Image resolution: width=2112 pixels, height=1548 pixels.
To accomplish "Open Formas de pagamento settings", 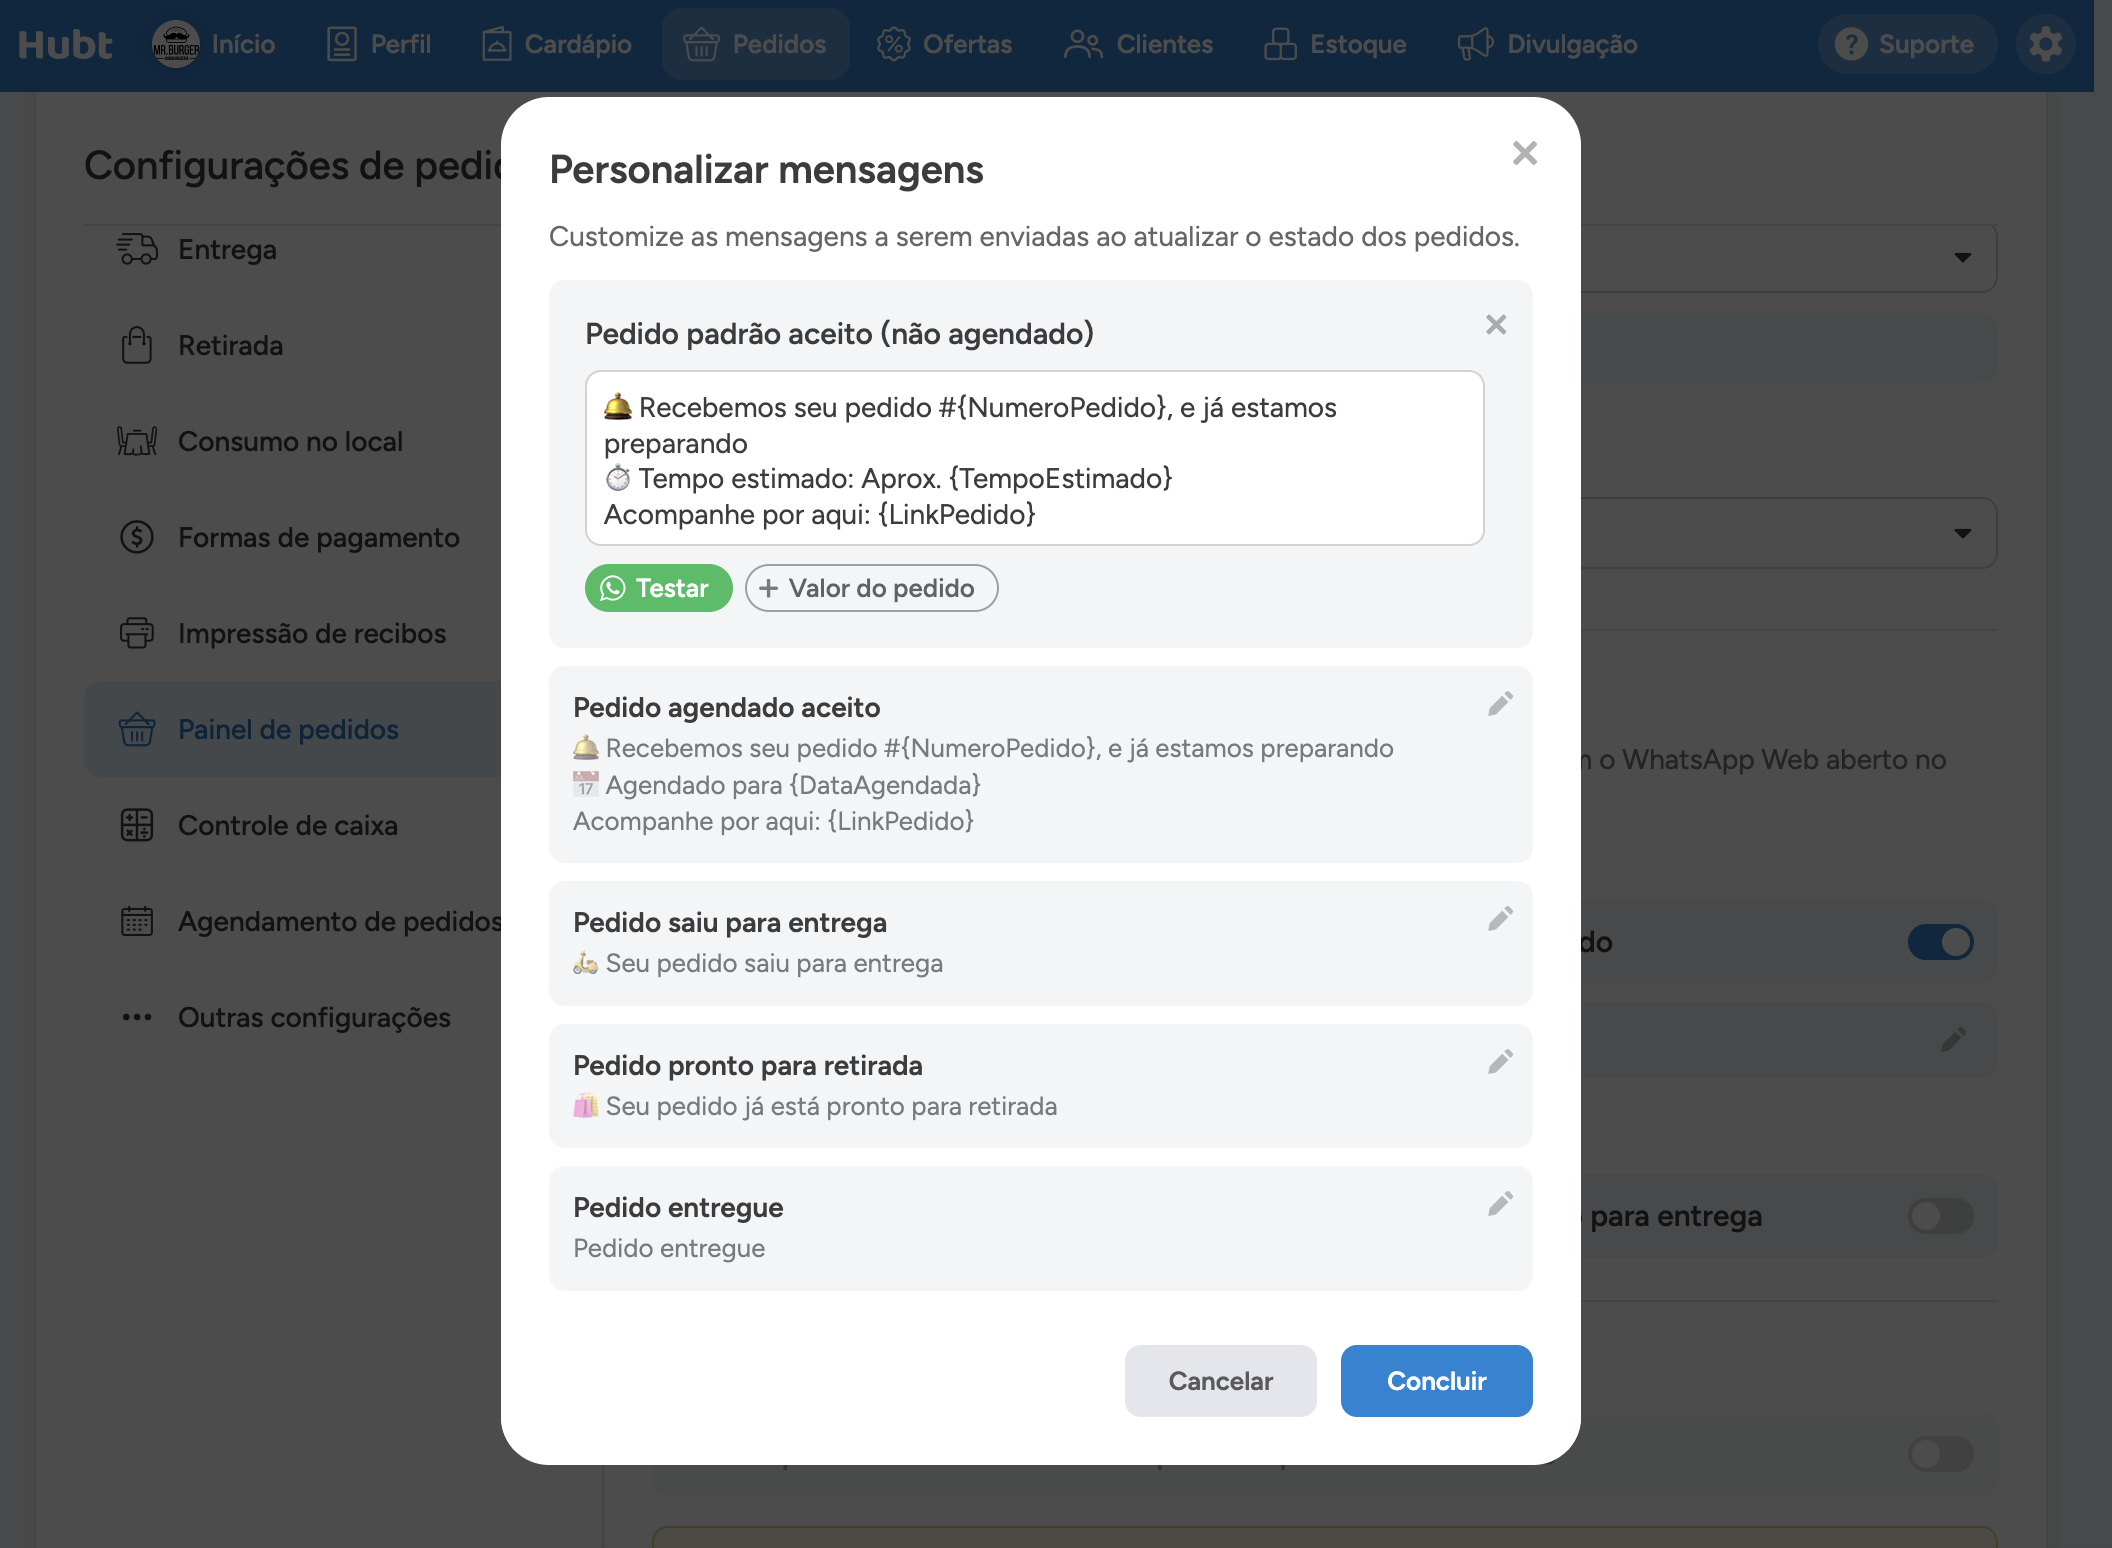I will (294, 538).
